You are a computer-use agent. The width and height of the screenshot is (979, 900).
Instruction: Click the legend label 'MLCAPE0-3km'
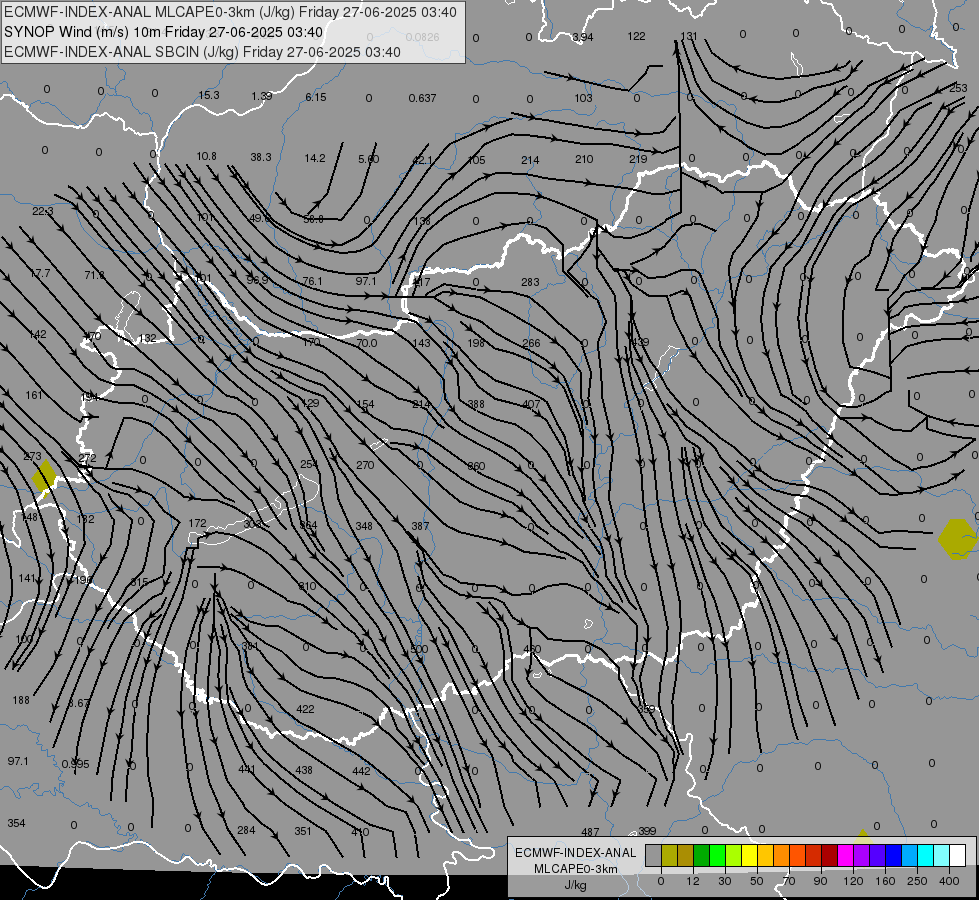(x=576, y=869)
